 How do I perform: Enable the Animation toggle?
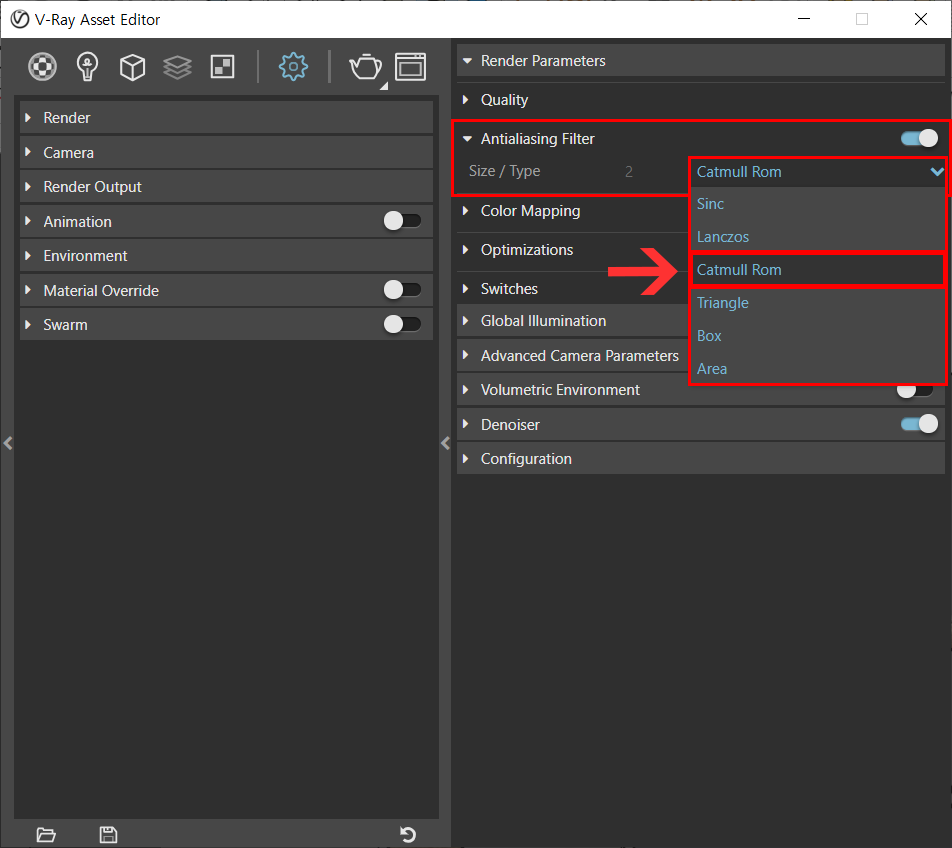point(402,221)
